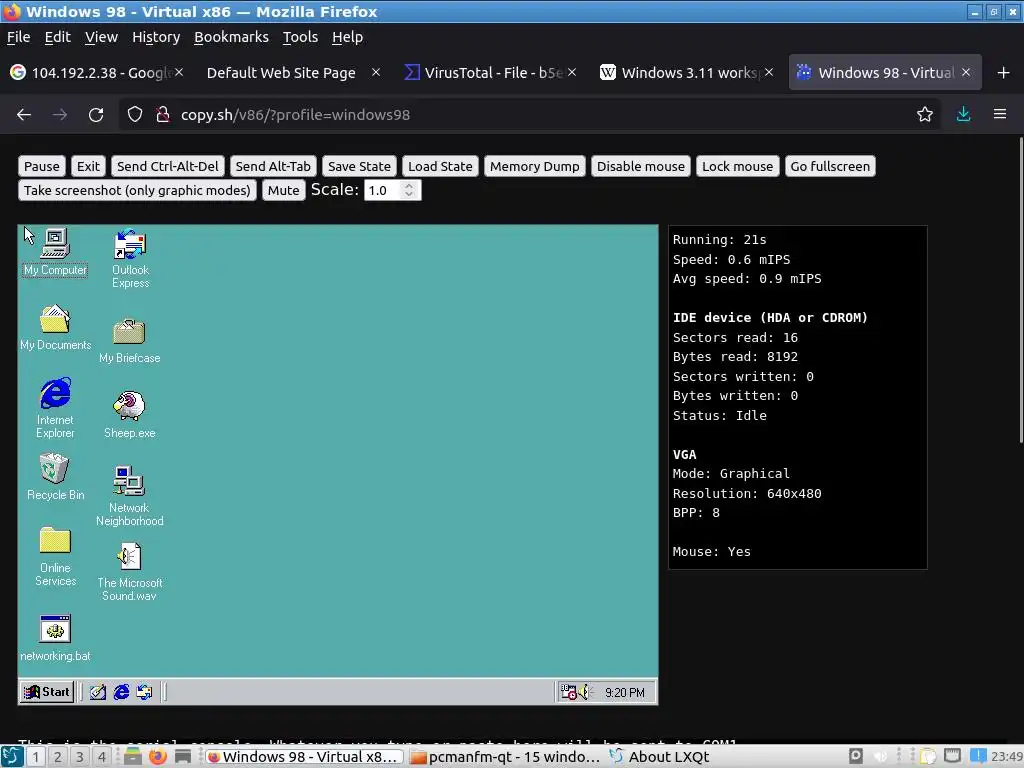The image size is (1024, 768).
Task: Click the Outlook Express quick launch icon
Action: pos(144,692)
